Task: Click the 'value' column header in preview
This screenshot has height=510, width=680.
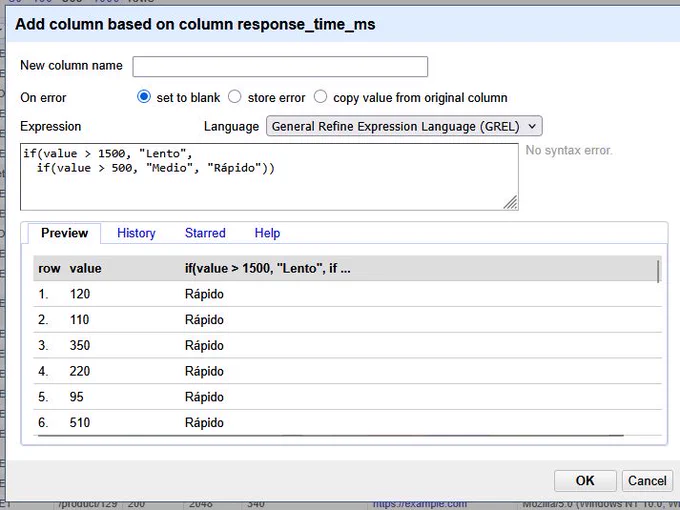Action: click(x=85, y=268)
